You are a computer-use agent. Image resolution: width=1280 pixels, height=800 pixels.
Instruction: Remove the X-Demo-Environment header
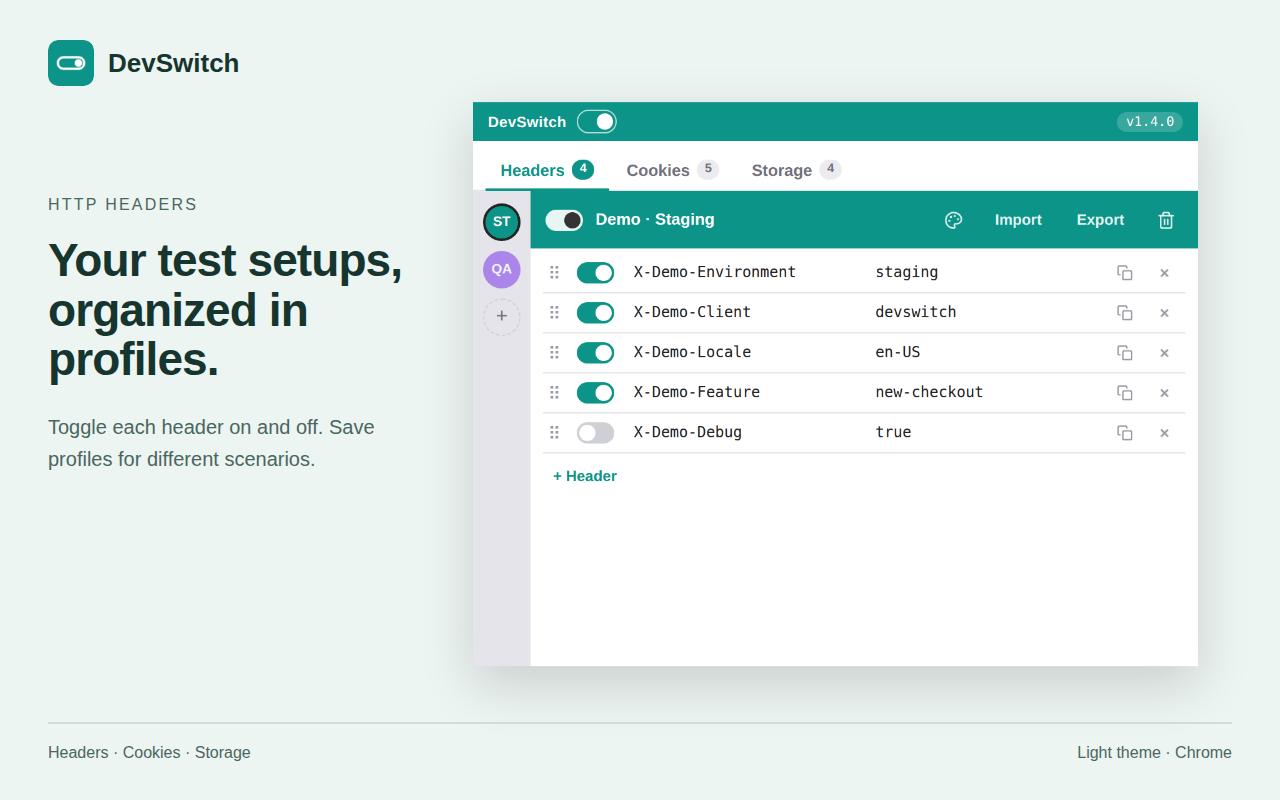1164,273
